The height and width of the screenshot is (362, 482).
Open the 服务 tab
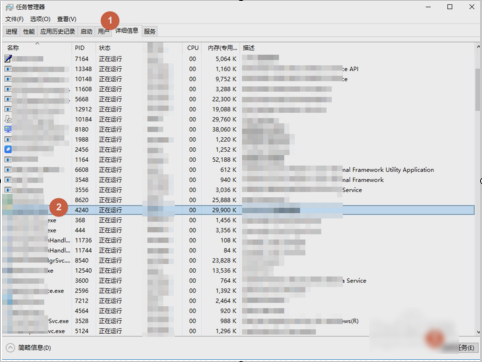[x=150, y=31]
